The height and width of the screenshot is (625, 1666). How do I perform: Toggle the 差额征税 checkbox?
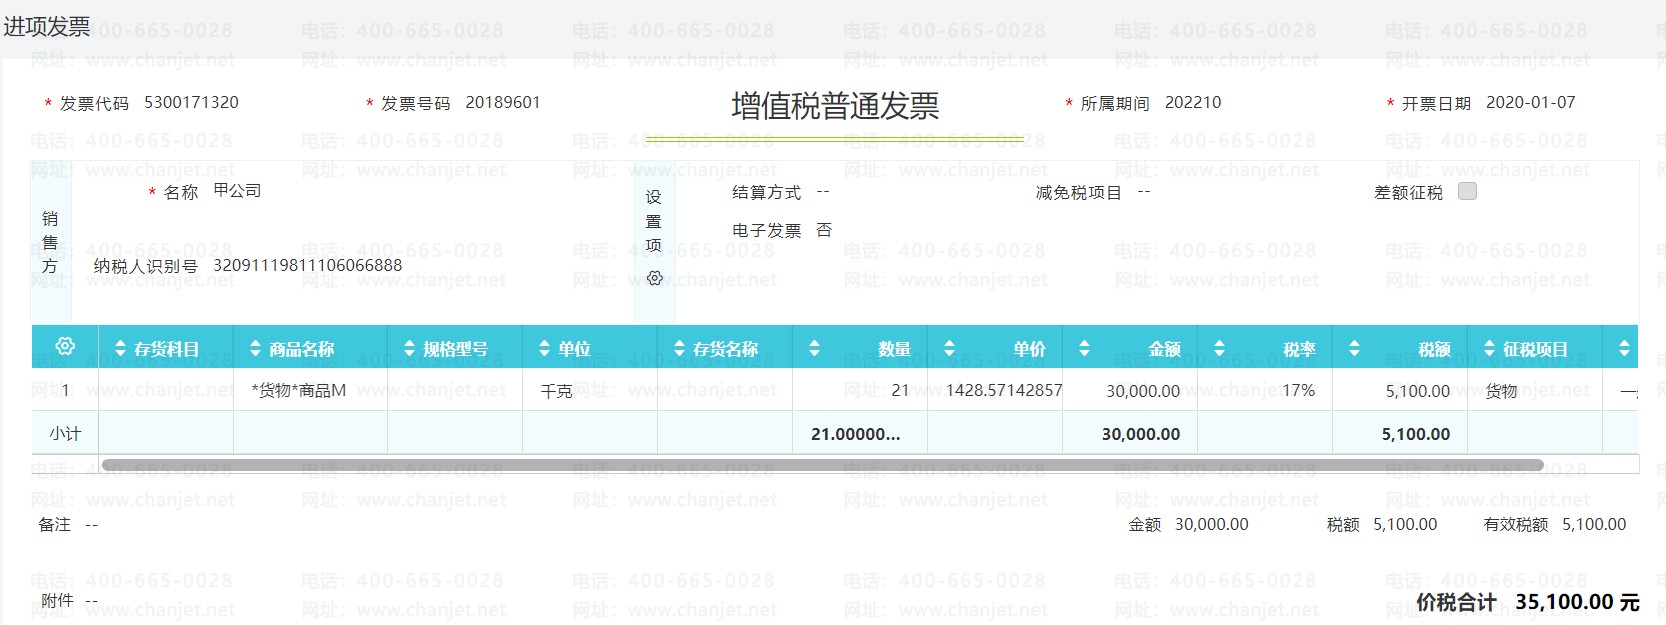coord(1467,191)
